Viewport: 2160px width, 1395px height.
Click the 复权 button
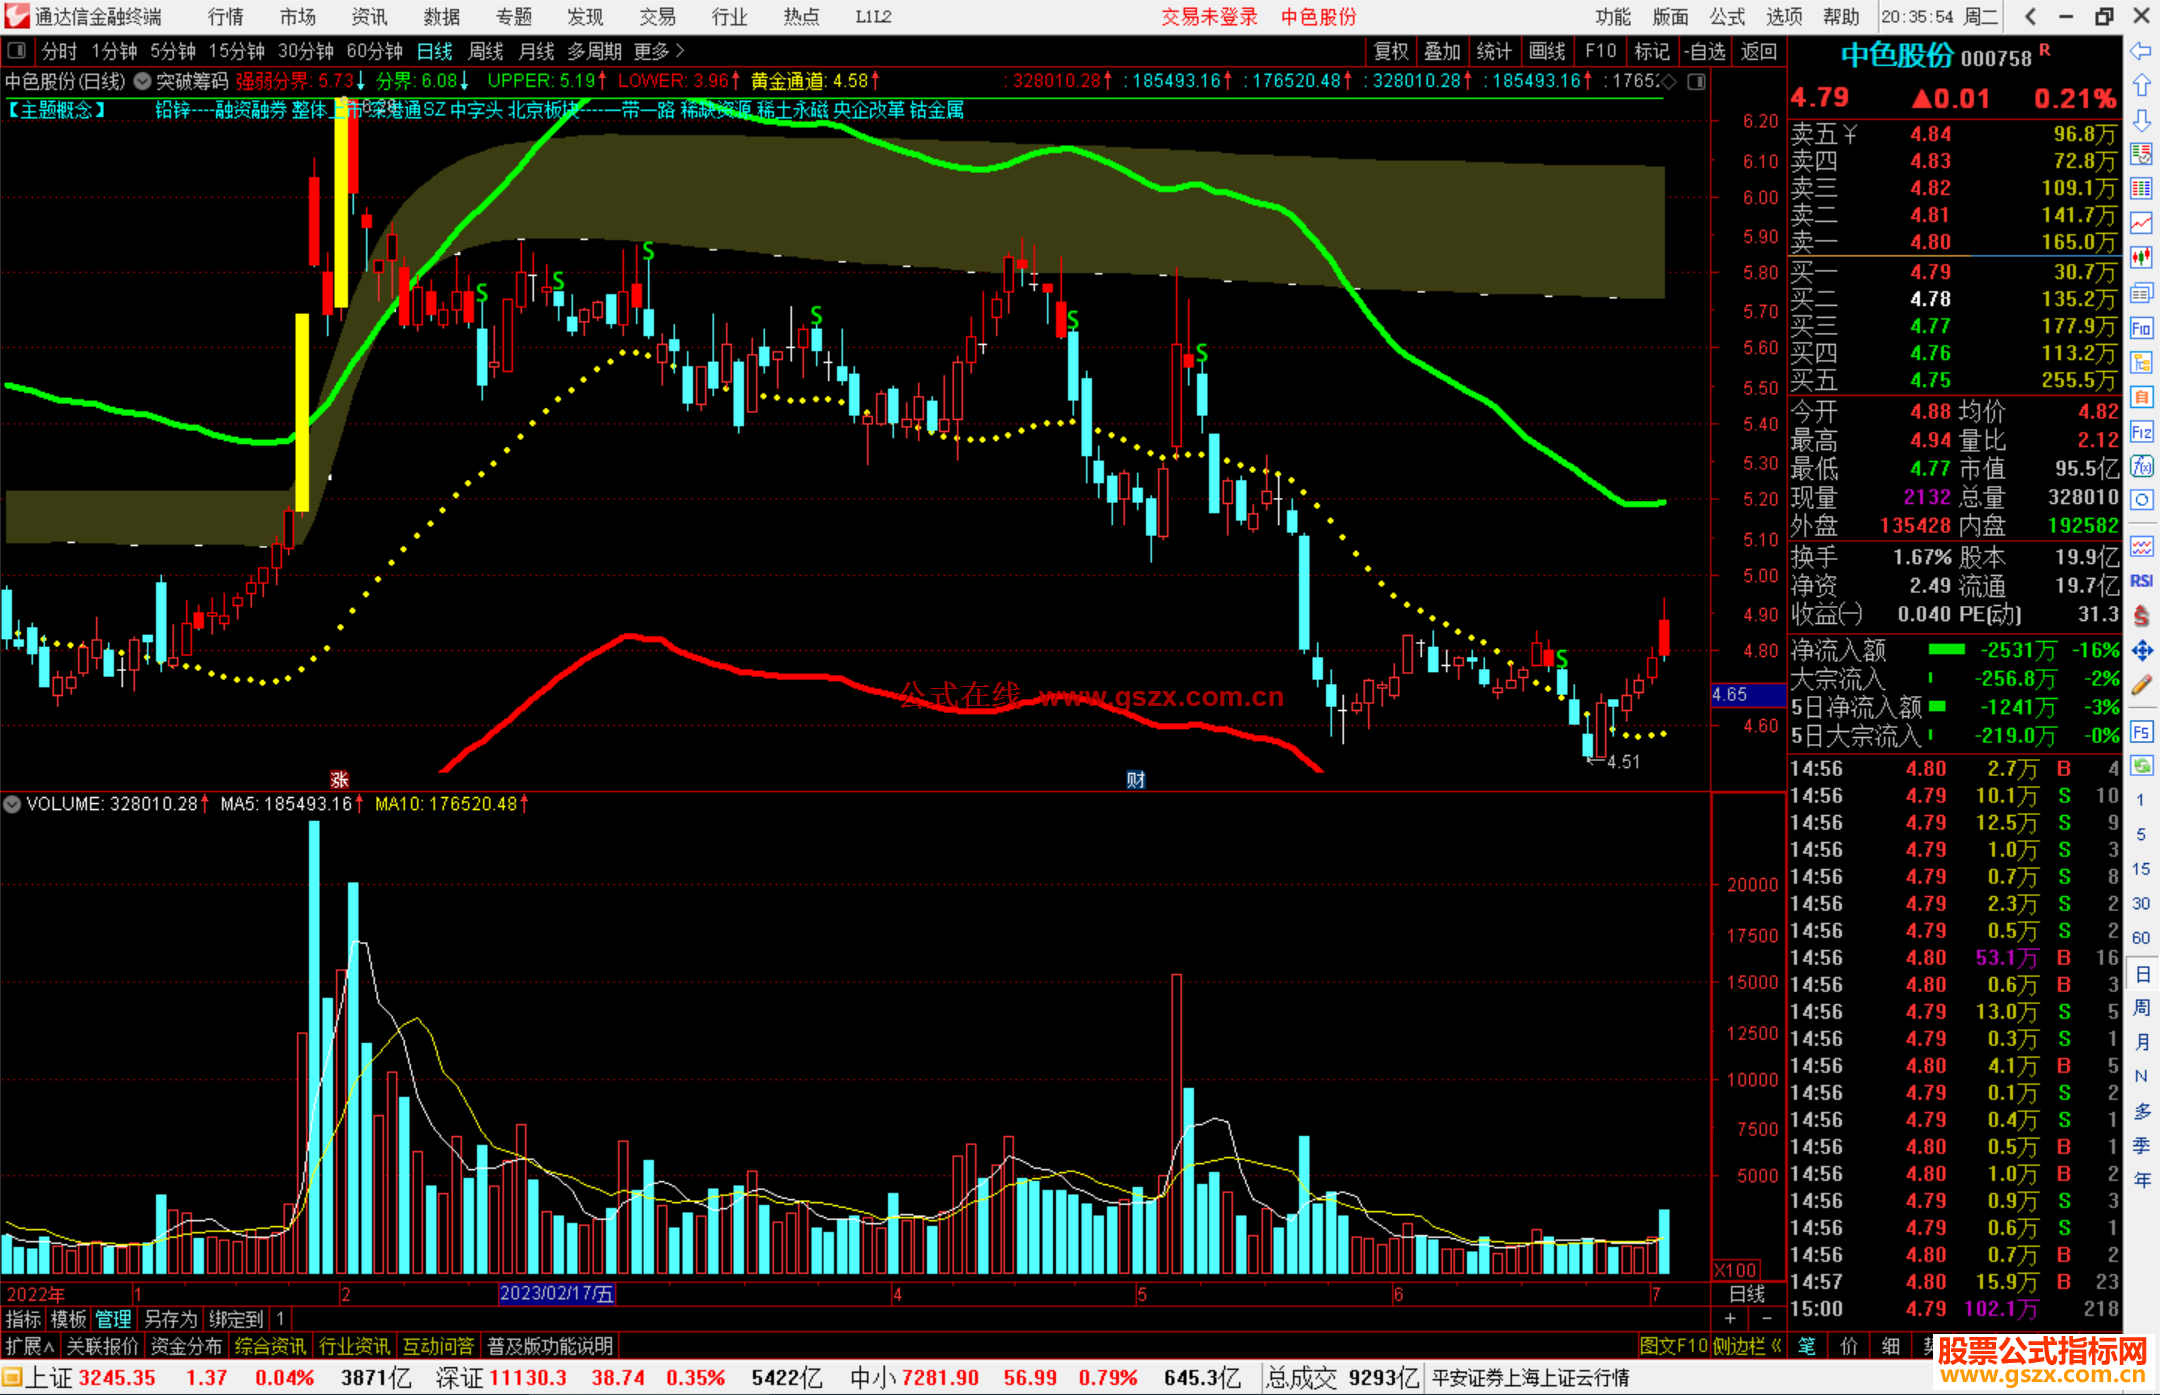point(1391,51)
